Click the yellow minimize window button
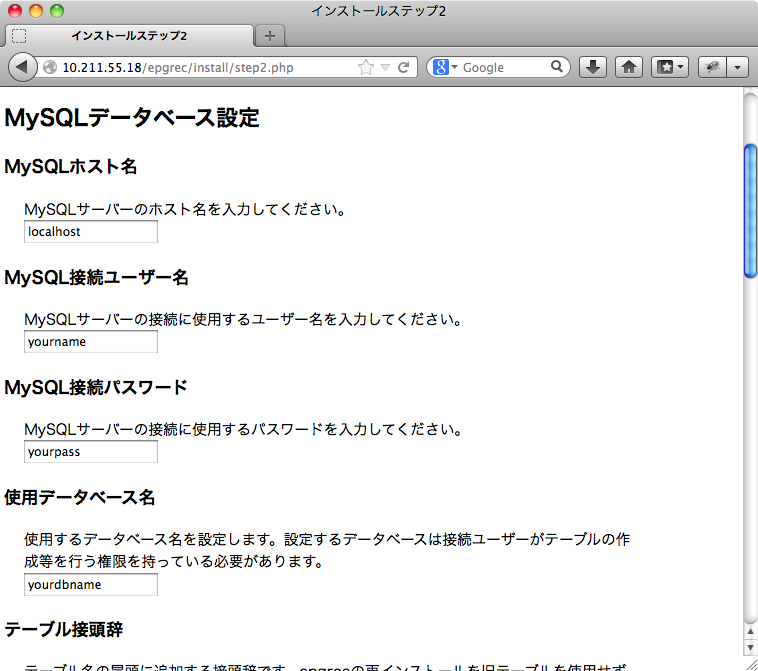Image resolution: width=758 pixels, height=671 pixels. [x=36, y=11]
